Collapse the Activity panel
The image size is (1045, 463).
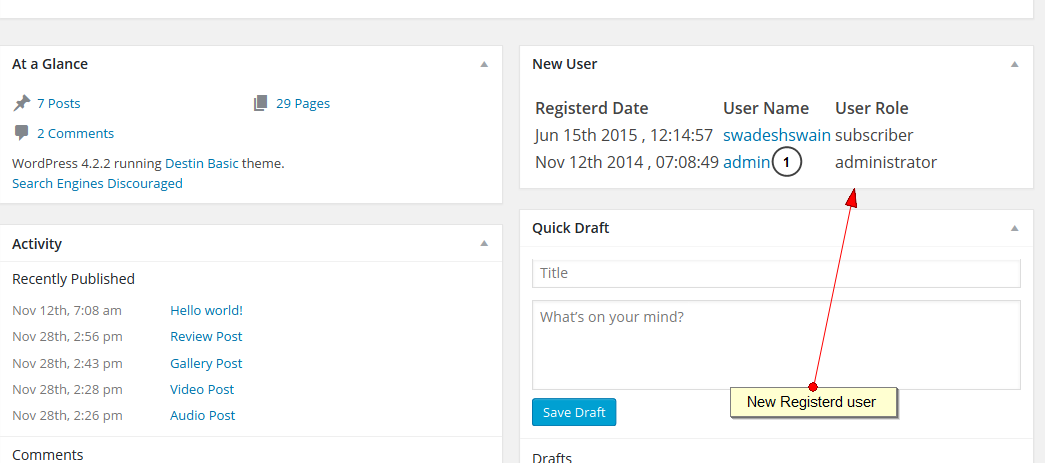click(x=484, y=243)
